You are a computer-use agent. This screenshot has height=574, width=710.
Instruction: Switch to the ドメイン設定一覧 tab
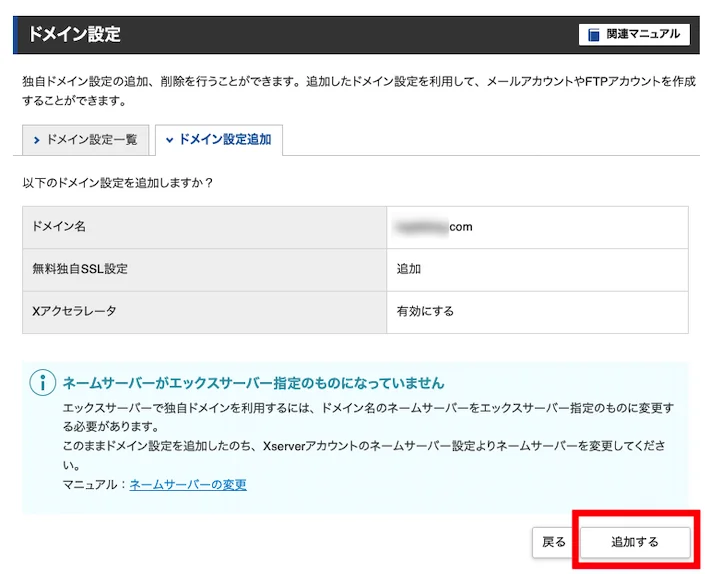pyautogui.click(x=85, y=140)
